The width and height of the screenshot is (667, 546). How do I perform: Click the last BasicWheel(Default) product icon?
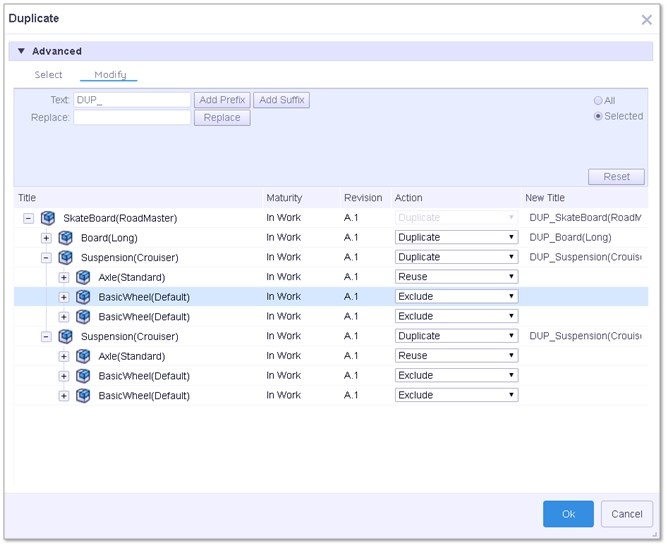(83, 395)
